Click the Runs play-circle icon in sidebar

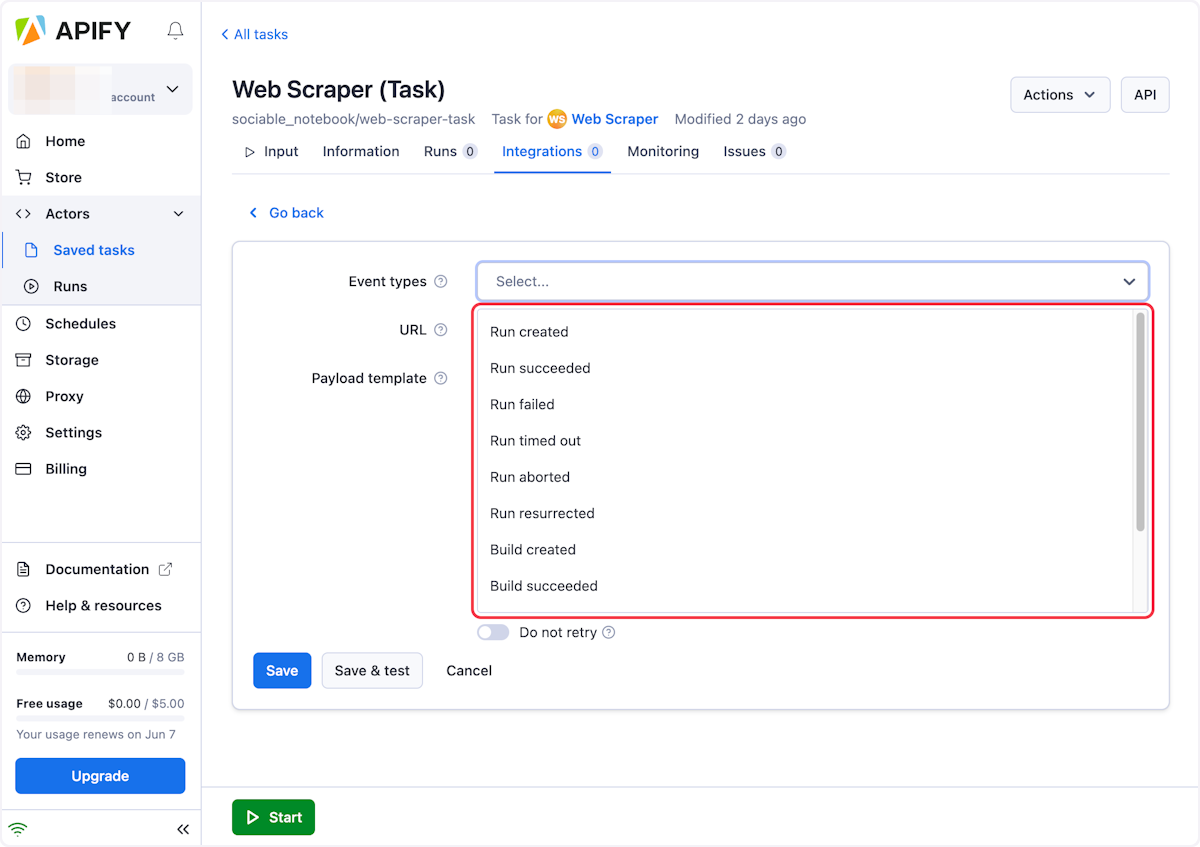point(31,286)
